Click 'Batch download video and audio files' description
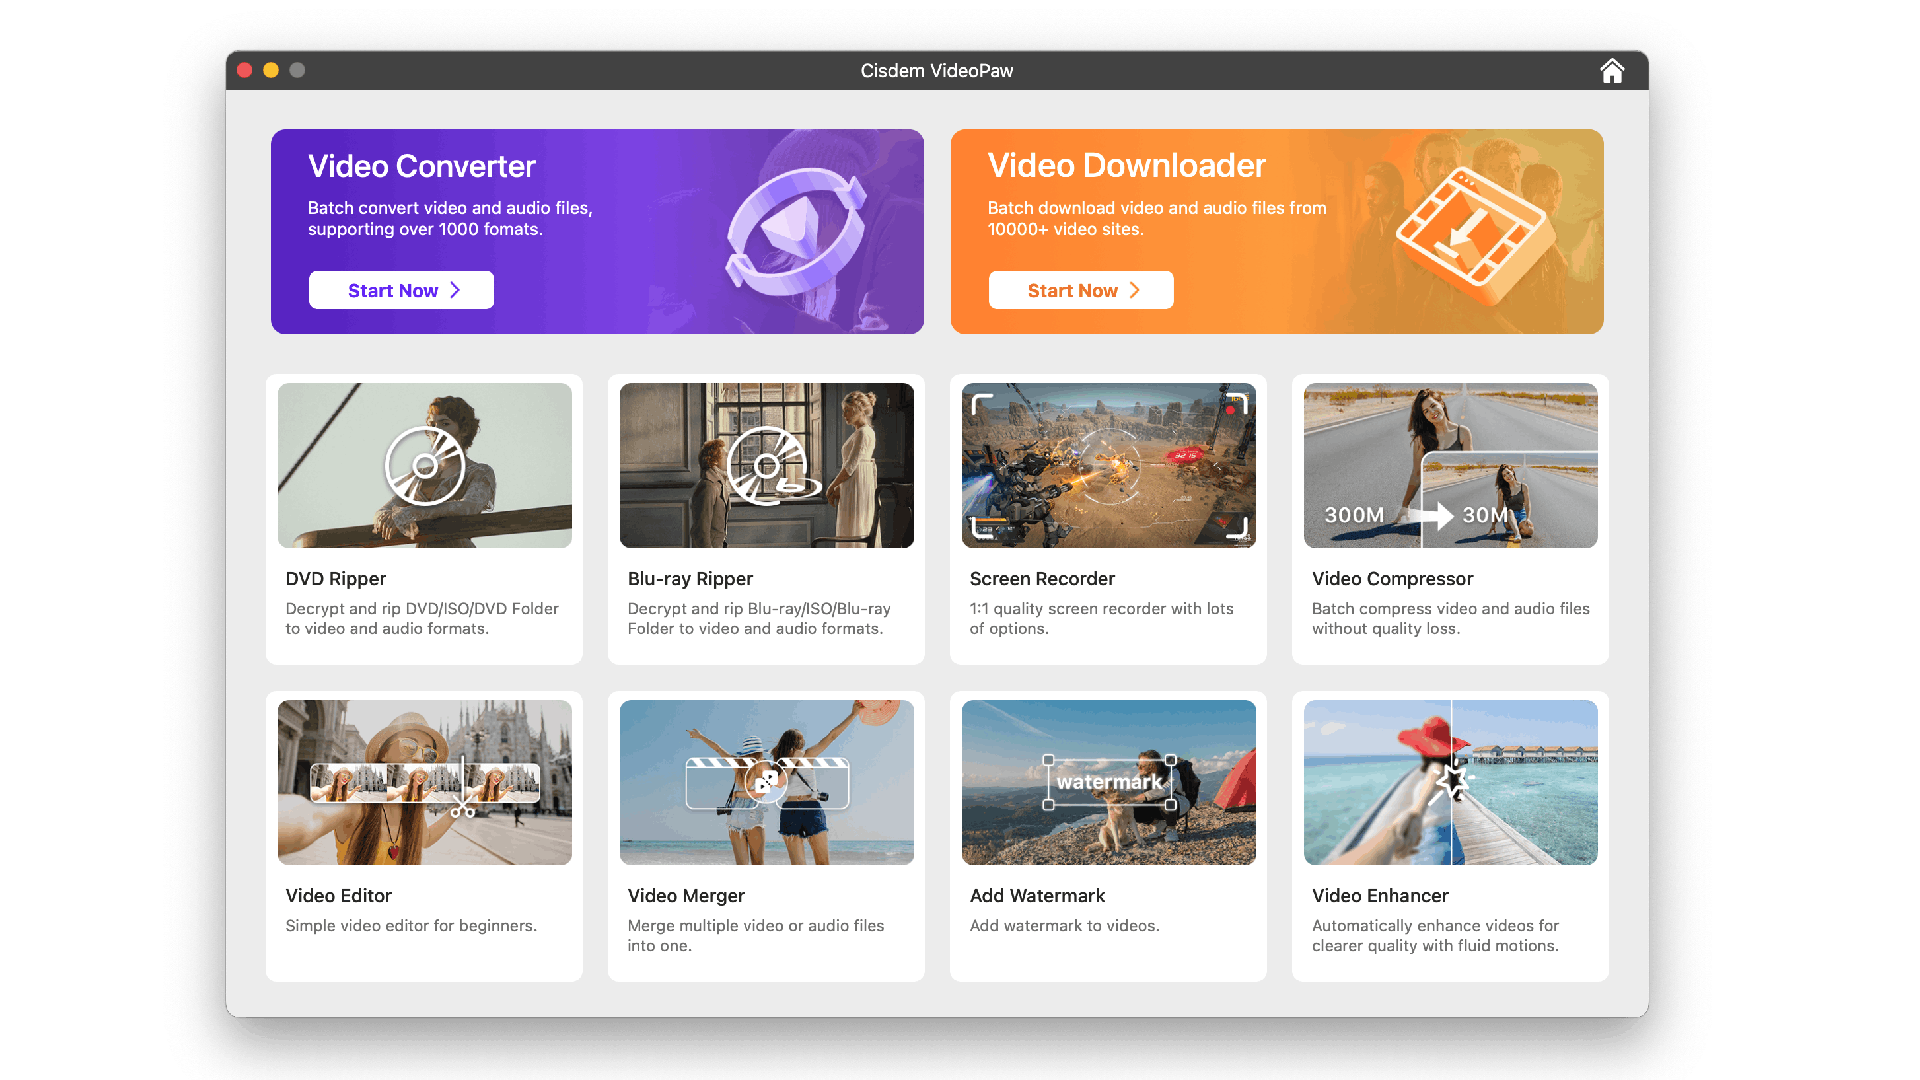Image resolution: width=1920 pixels, height=1080 pixels. coord(1157,218)
